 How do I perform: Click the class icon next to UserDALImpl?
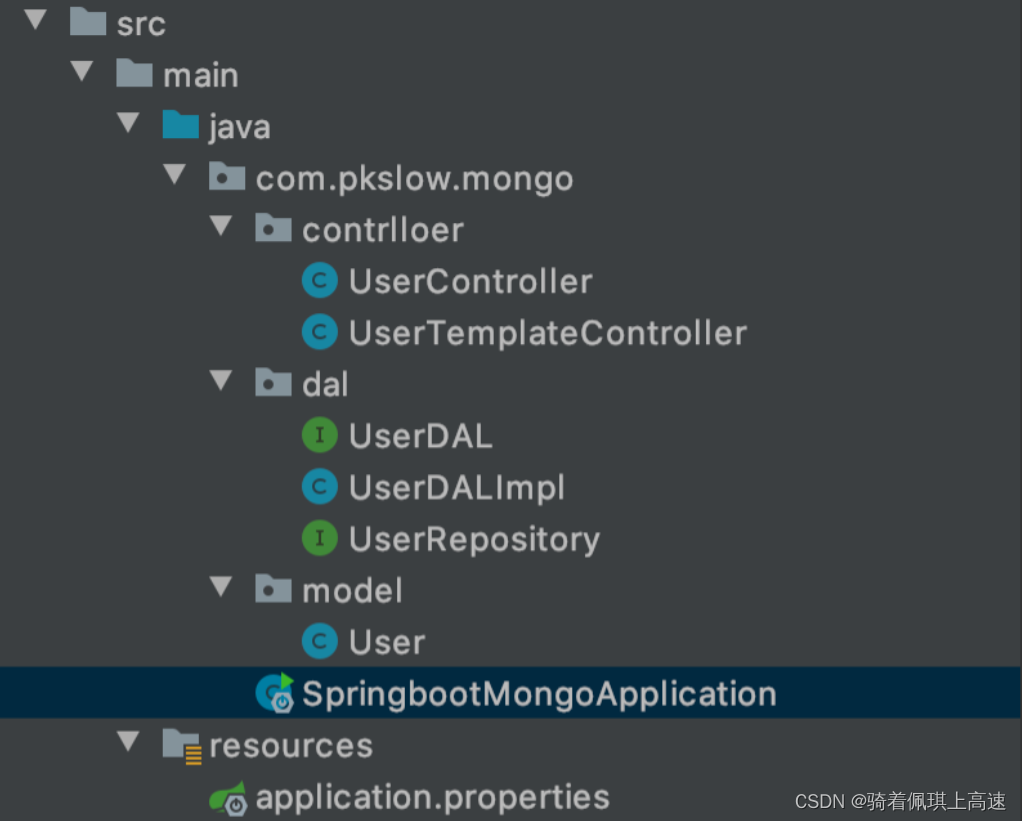coord(319,487)
